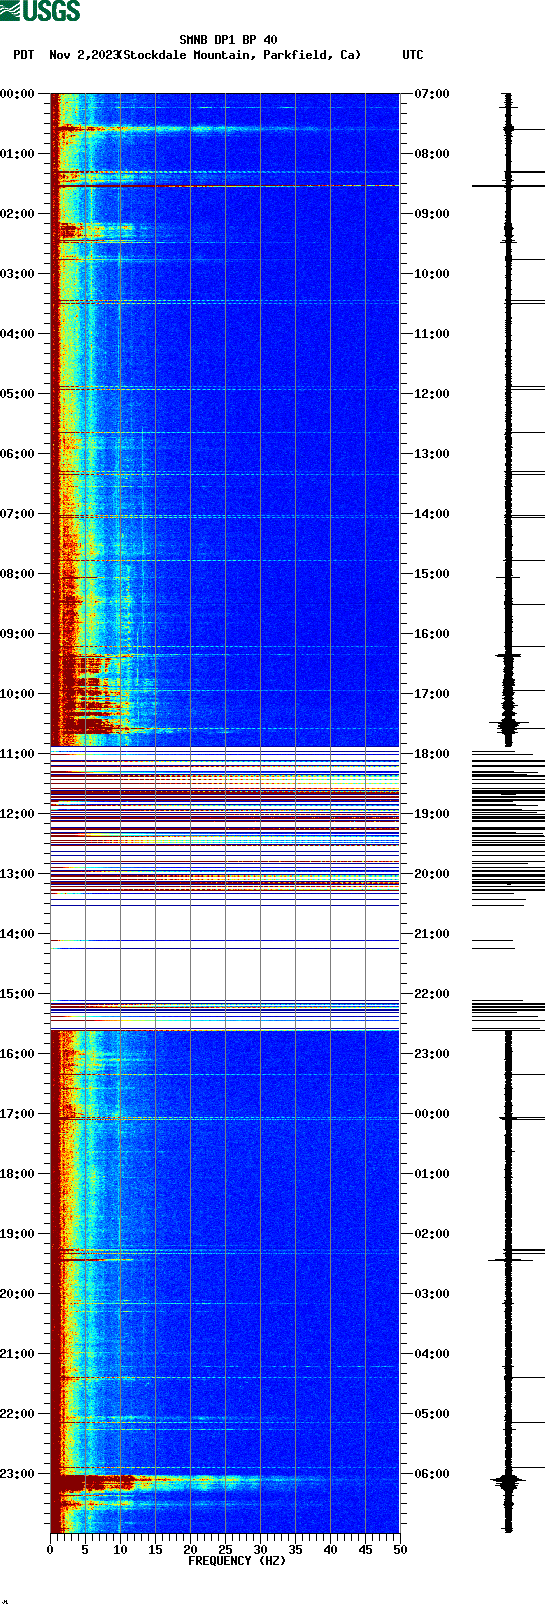The image size is (552, 1613).
Task: Click the 10:00 PDT time label on the left axis
Action: click(18, 694)
